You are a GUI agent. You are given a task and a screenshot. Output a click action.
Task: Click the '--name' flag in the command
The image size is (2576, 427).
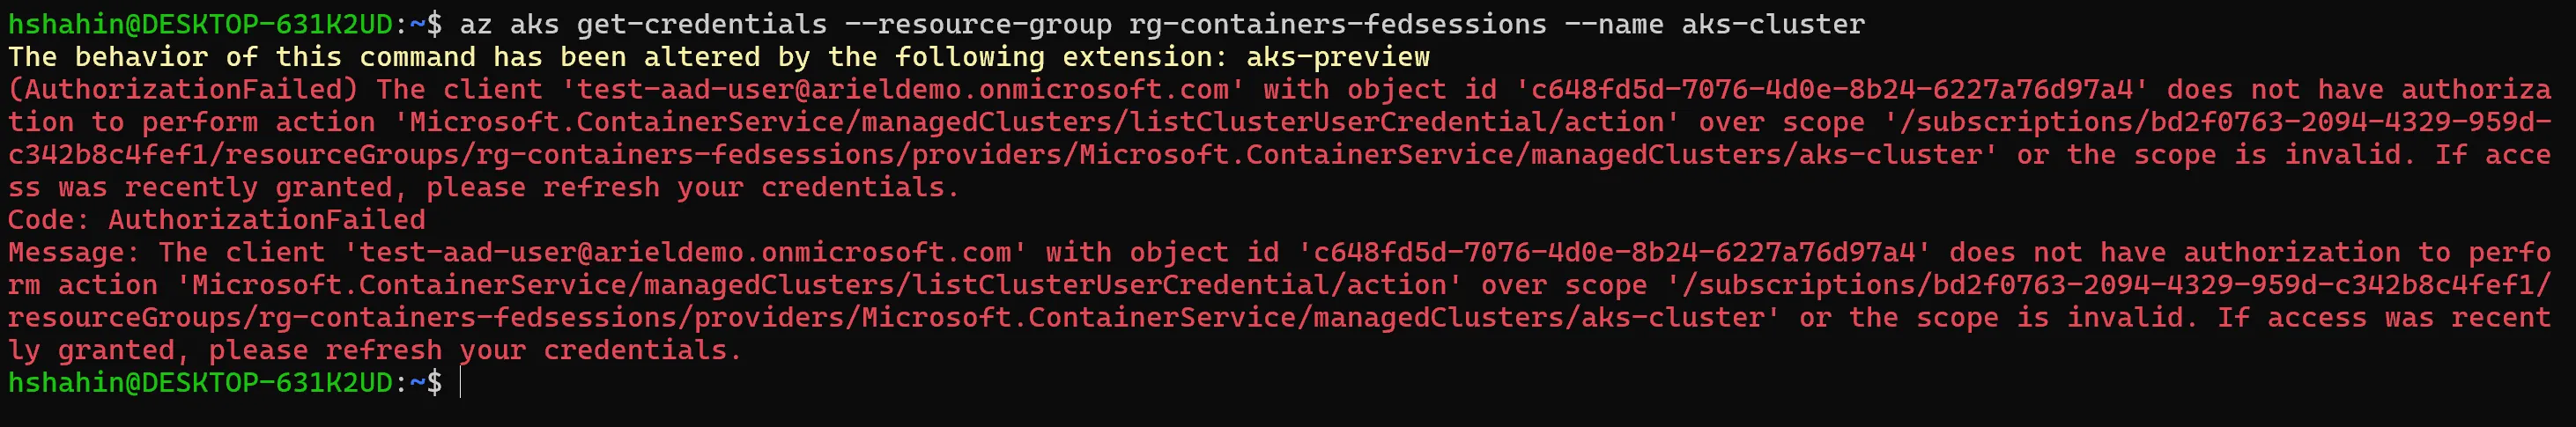pyautogui.click(x=1613, y=24)
